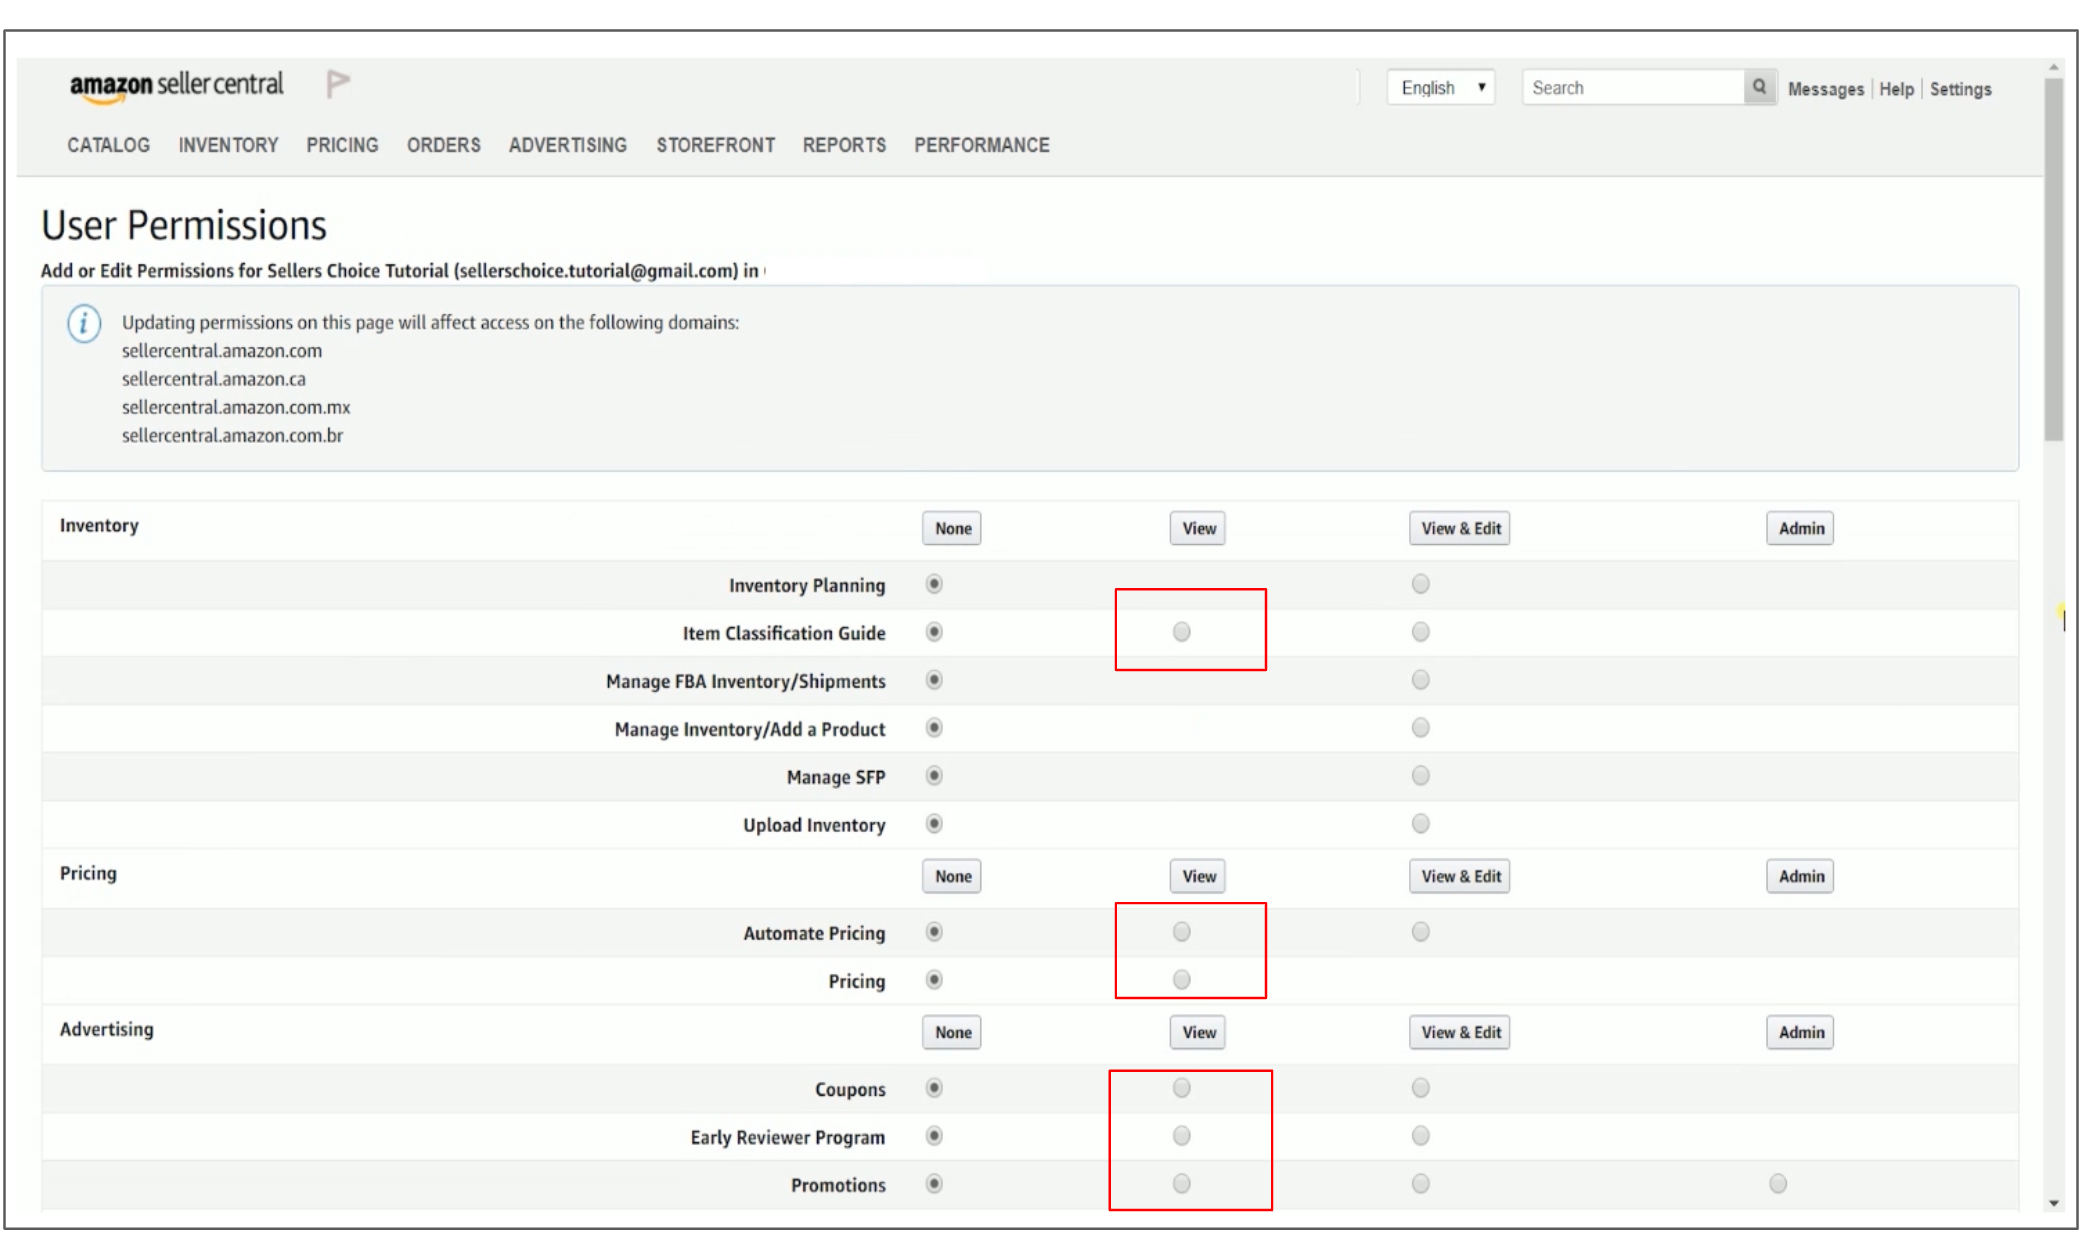Select None for Manage Inventory/Add a Product
The height and width of the screenshot is (1250, 2088).
(x=934, y=728)
